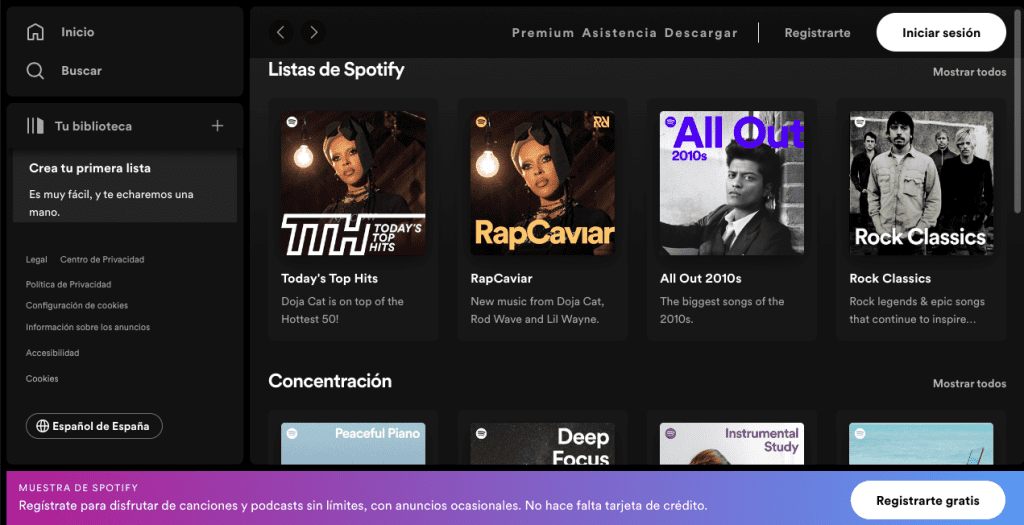Click the Tu biblioteca library icon
The height and width of the screenshot is (525, 1024).
point(36,126)
